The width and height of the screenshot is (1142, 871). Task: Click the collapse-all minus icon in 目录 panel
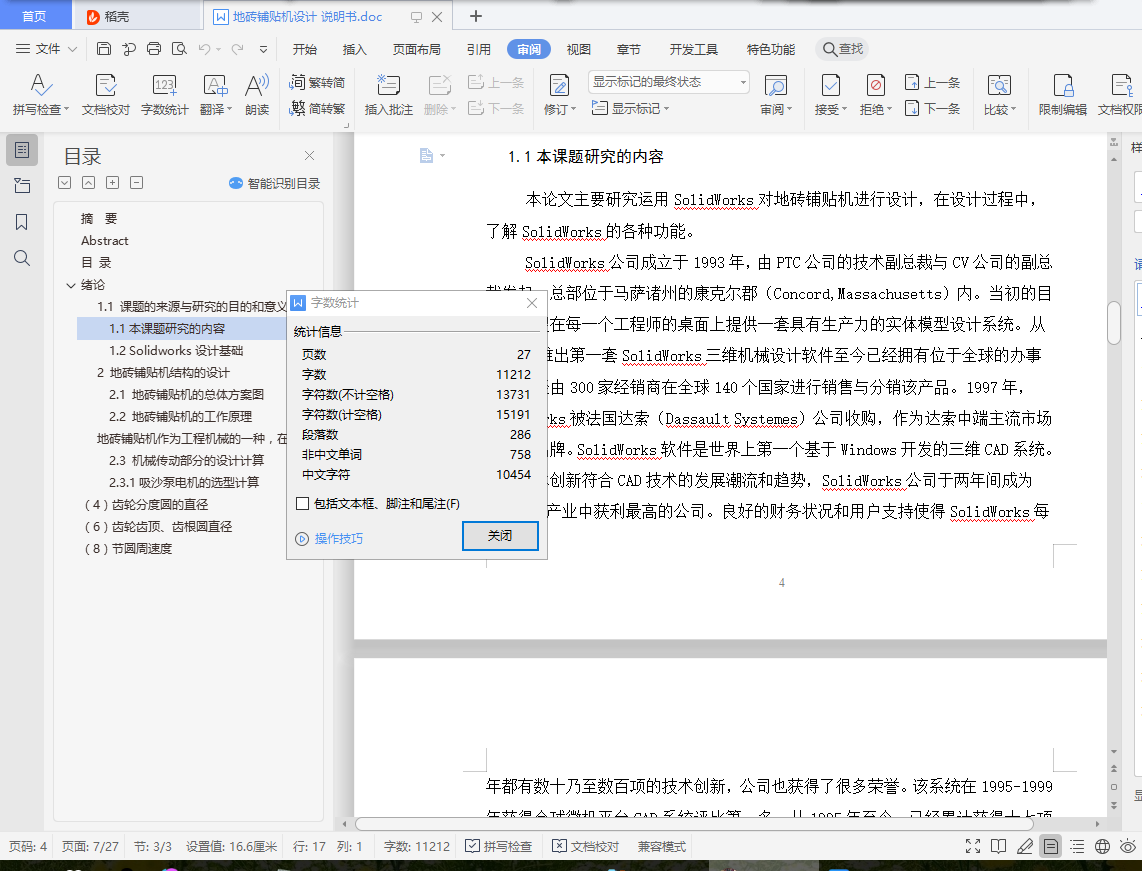pyautogui.click(x=136, y=183)
